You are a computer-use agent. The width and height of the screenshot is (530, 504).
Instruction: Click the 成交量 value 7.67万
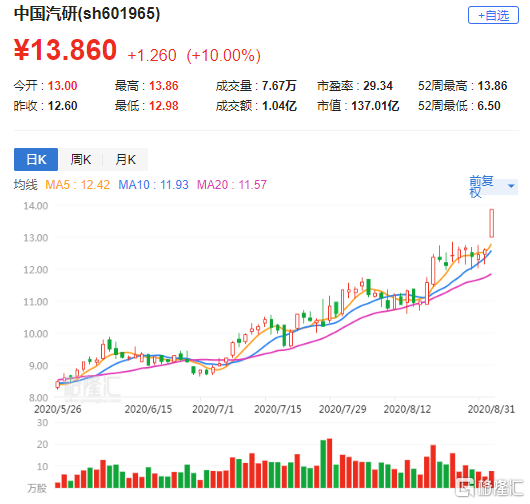(279, 86)
